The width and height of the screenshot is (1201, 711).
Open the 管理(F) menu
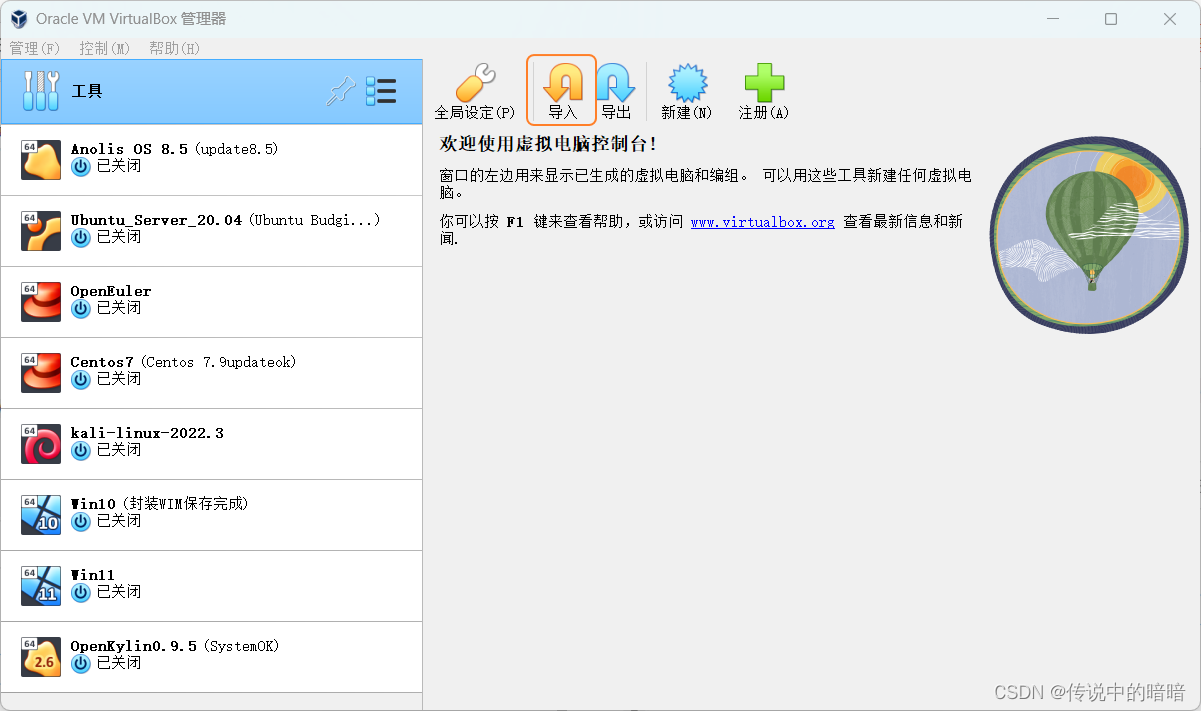(34, 48)
